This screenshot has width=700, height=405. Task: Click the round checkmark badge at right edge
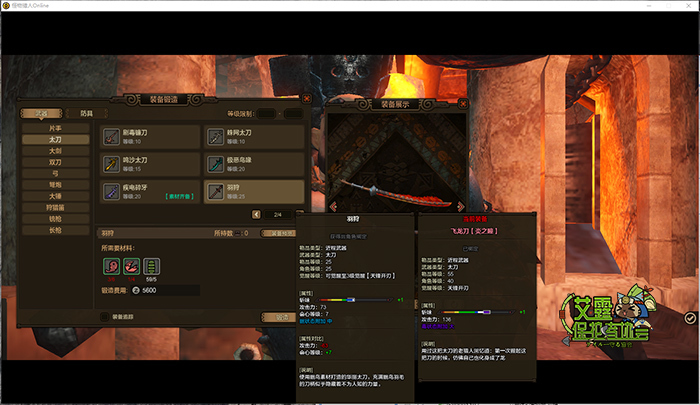[690, 317]
